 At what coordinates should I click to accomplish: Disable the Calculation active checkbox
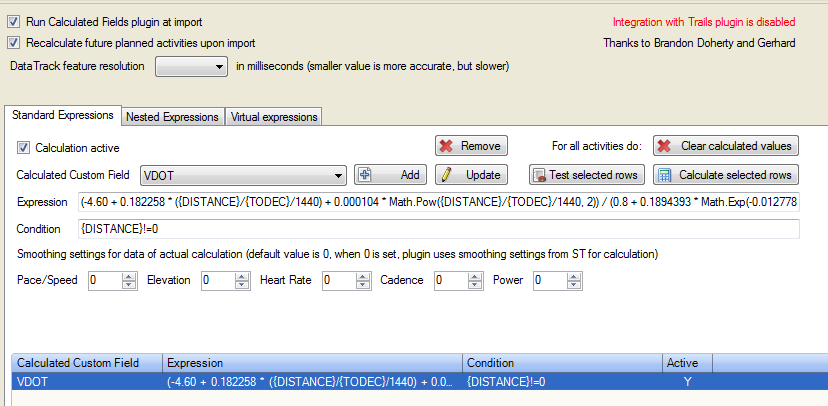[x=24, y=148]
